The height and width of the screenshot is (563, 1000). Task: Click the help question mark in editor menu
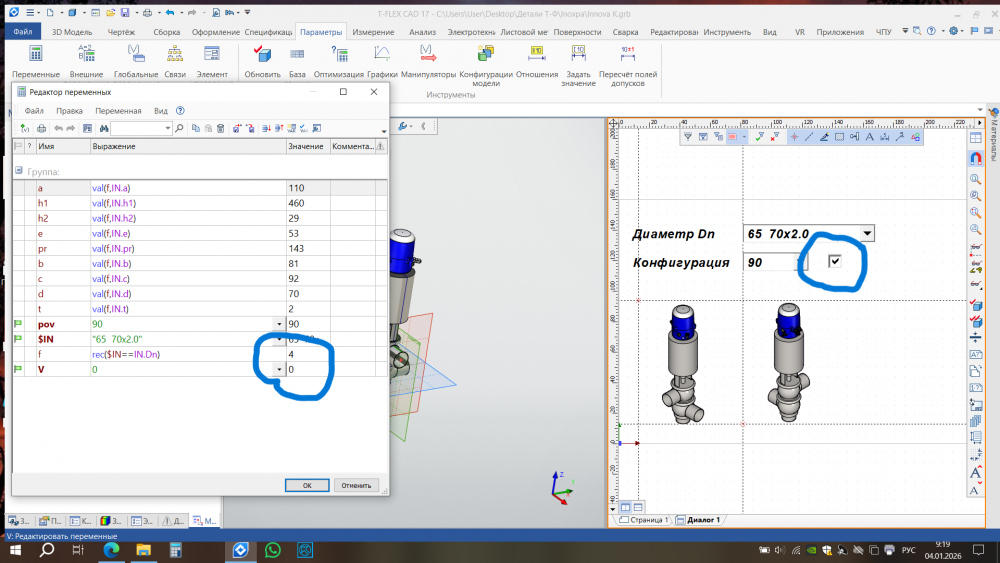click(180, 111)
